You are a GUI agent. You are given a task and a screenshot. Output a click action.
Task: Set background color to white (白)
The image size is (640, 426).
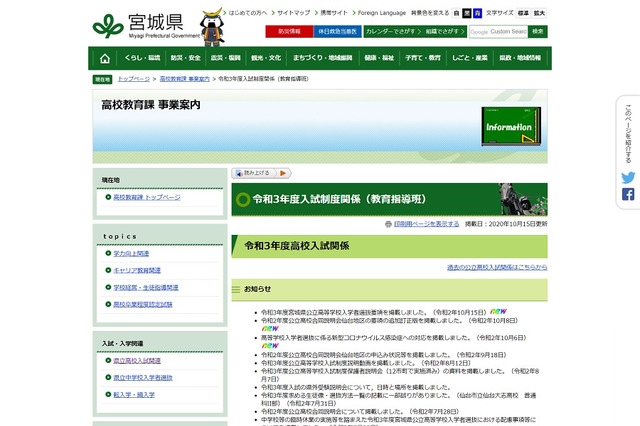456,13
